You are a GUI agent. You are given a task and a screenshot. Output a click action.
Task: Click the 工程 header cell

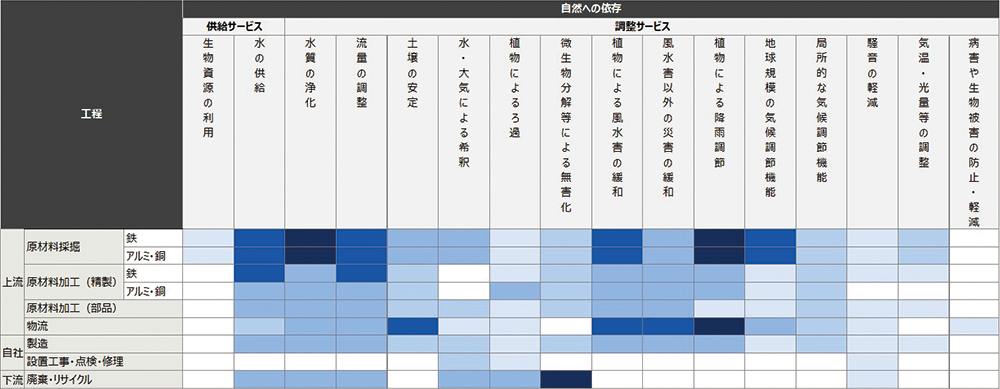coord(91,115)
